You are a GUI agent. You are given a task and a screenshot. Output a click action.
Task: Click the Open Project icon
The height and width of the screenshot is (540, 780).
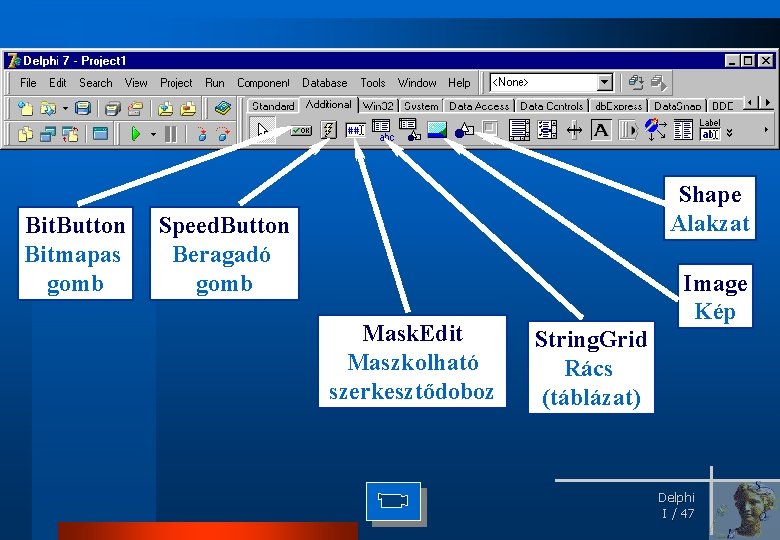pos(135,108)
